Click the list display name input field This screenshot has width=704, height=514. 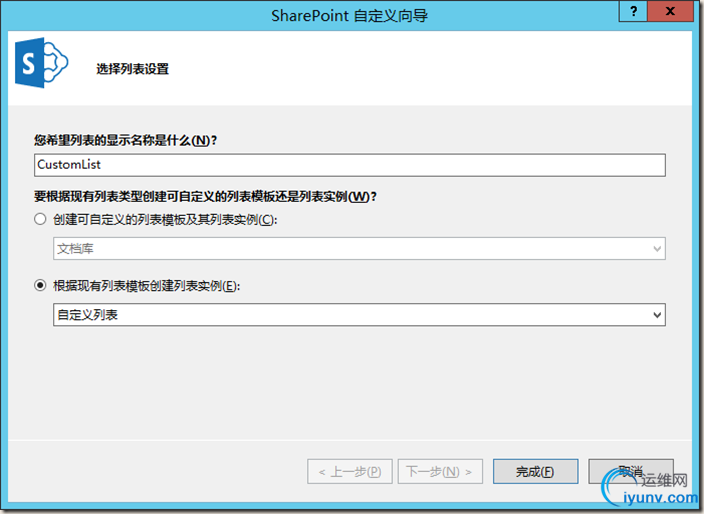click(x=349, y=165)
